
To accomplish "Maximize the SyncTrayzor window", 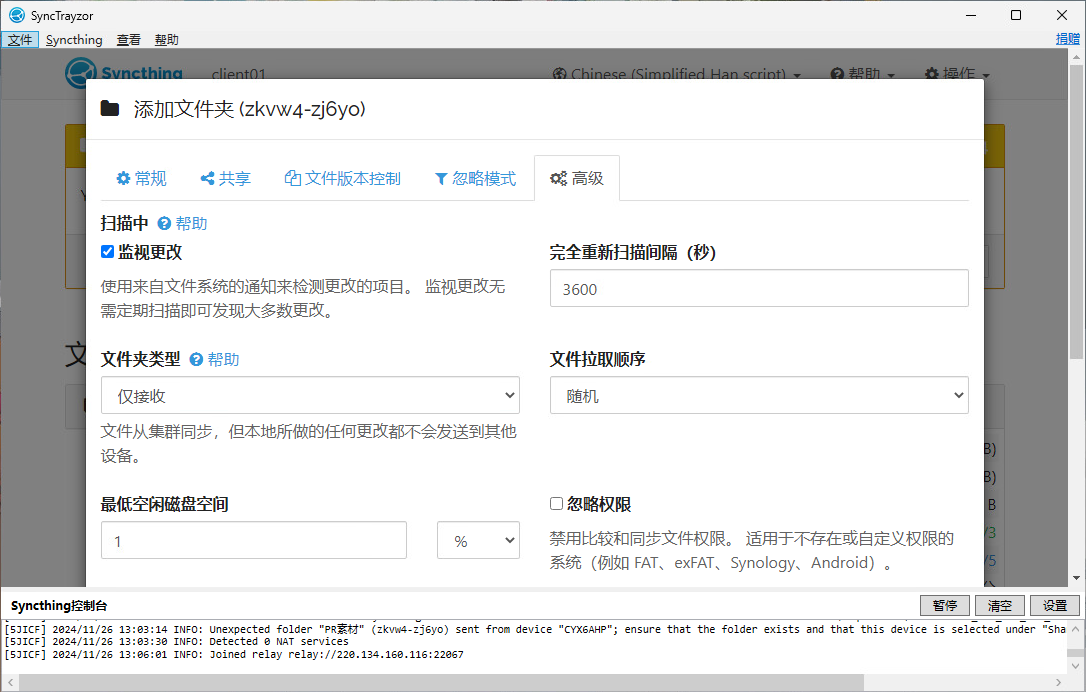I will pos(1016,15).
